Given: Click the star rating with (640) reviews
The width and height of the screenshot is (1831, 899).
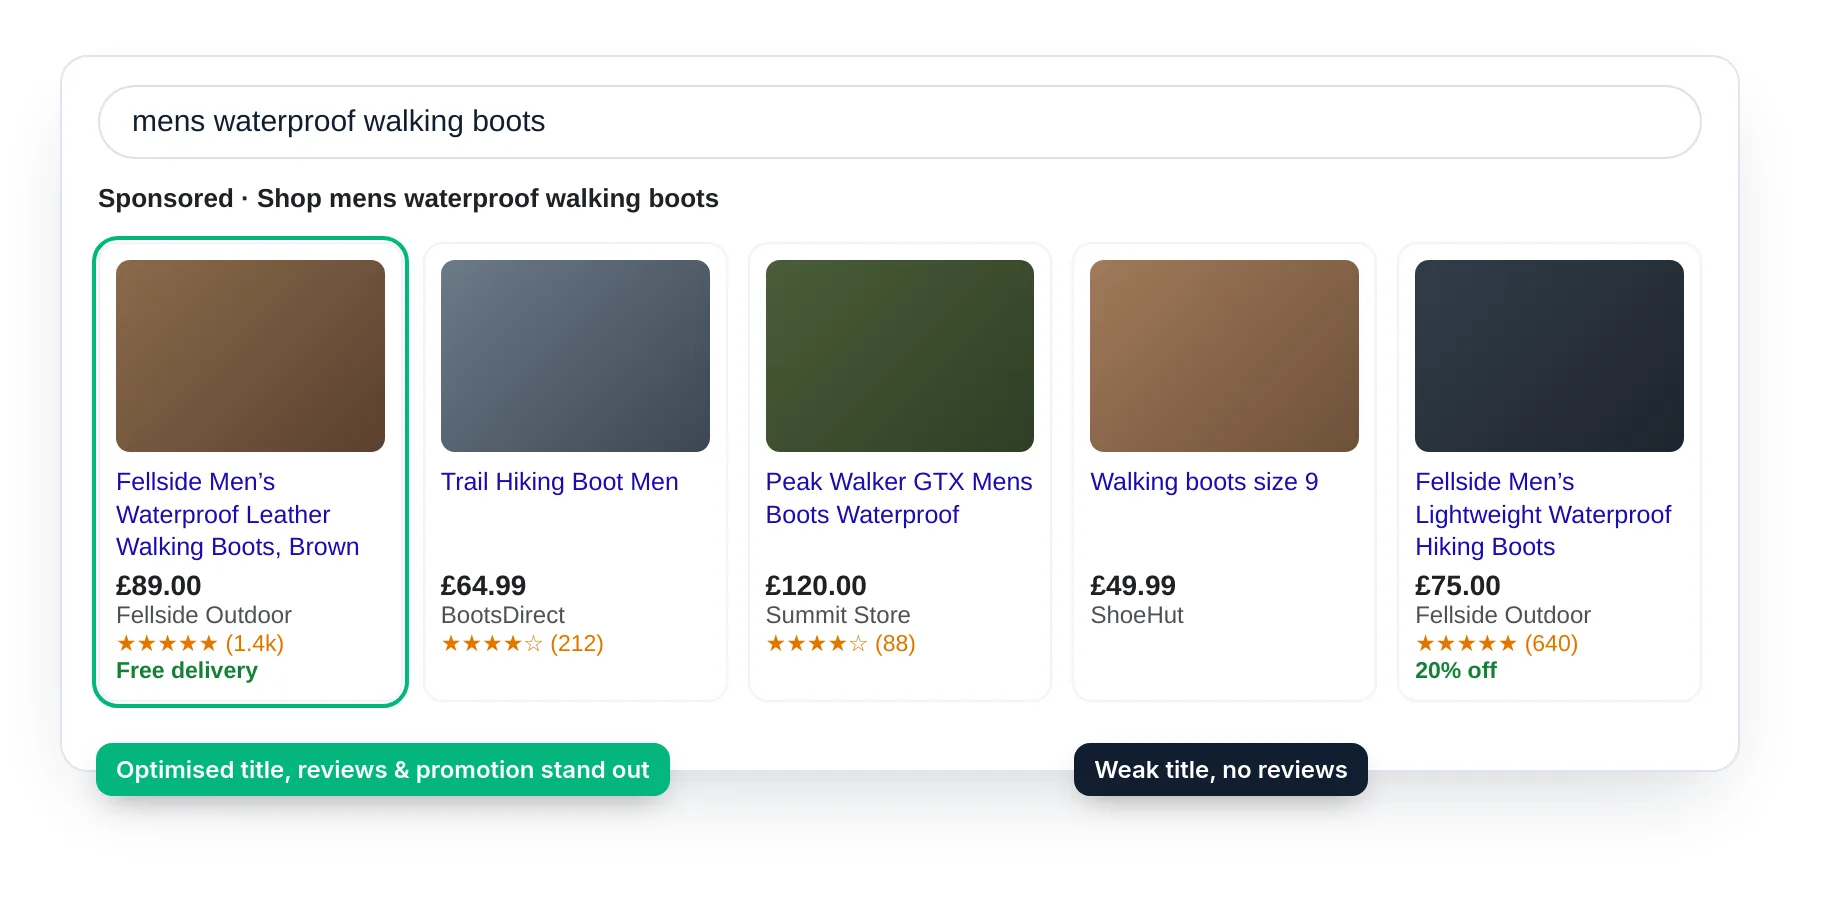Looking at the screenshot, I should 1497,643.
